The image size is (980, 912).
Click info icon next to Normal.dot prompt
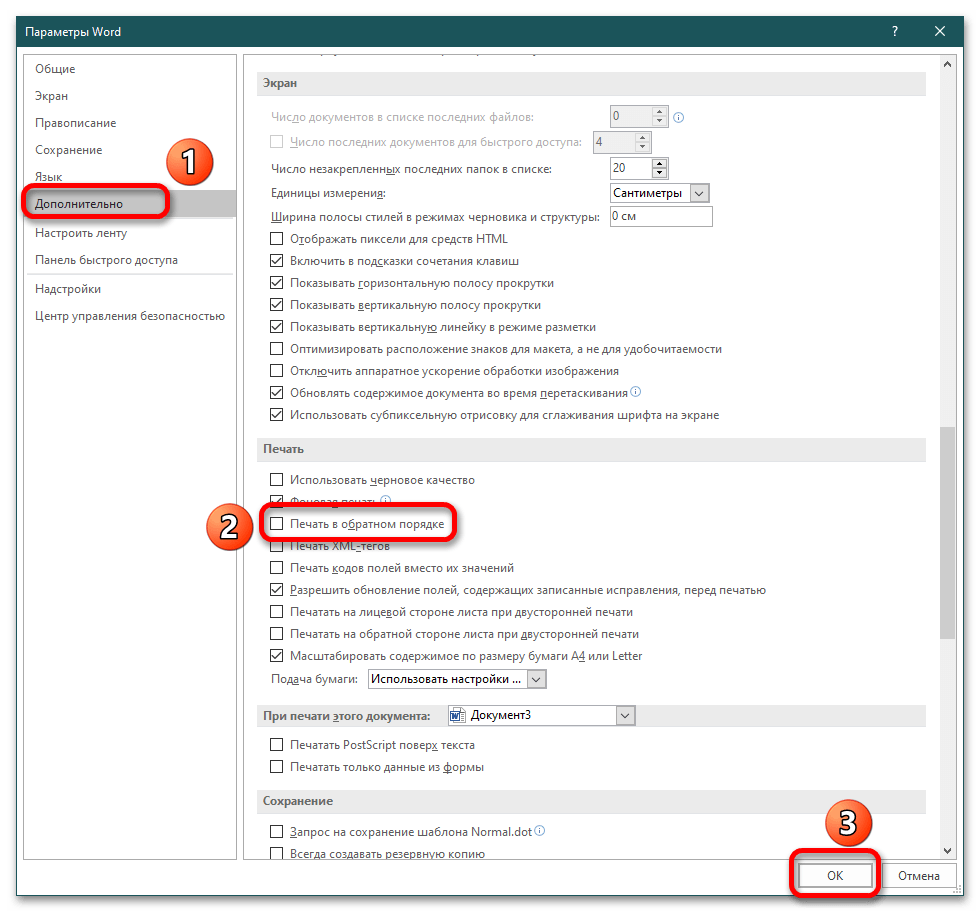[540, 831]
